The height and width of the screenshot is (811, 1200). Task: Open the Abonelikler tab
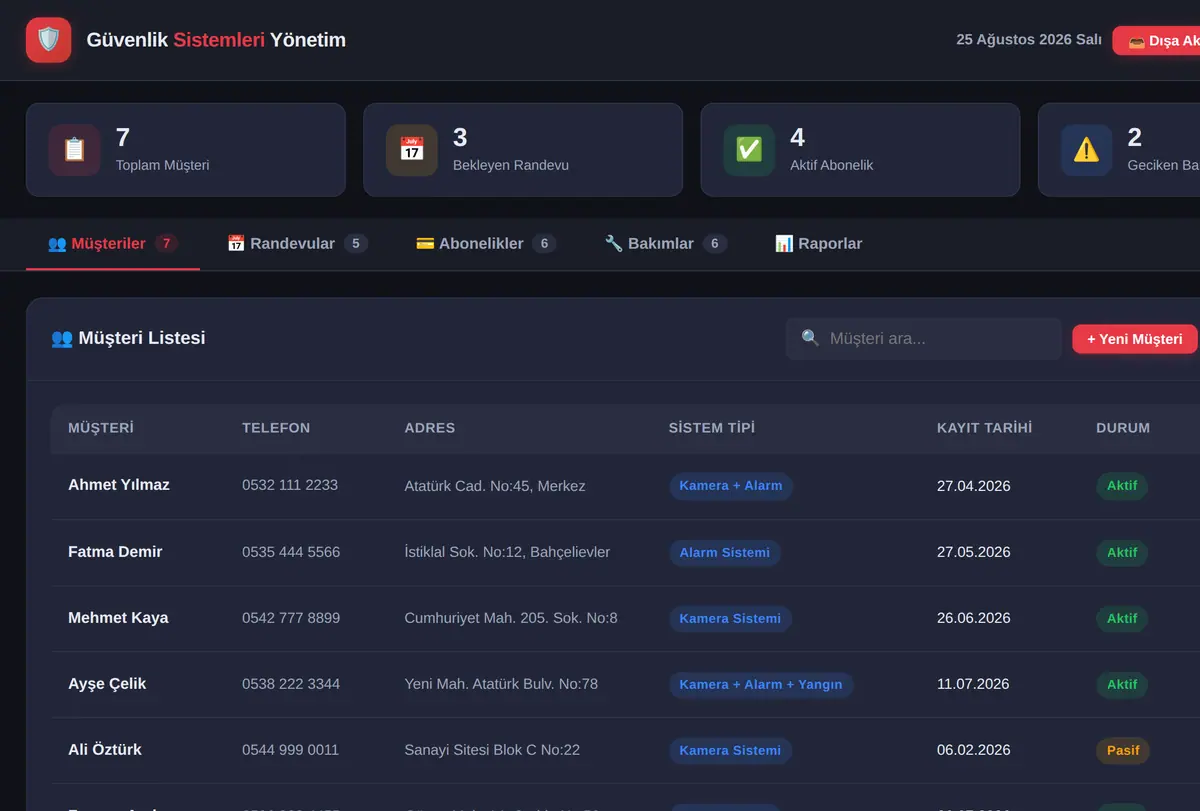pyautogui.click(x=485, y=243)
